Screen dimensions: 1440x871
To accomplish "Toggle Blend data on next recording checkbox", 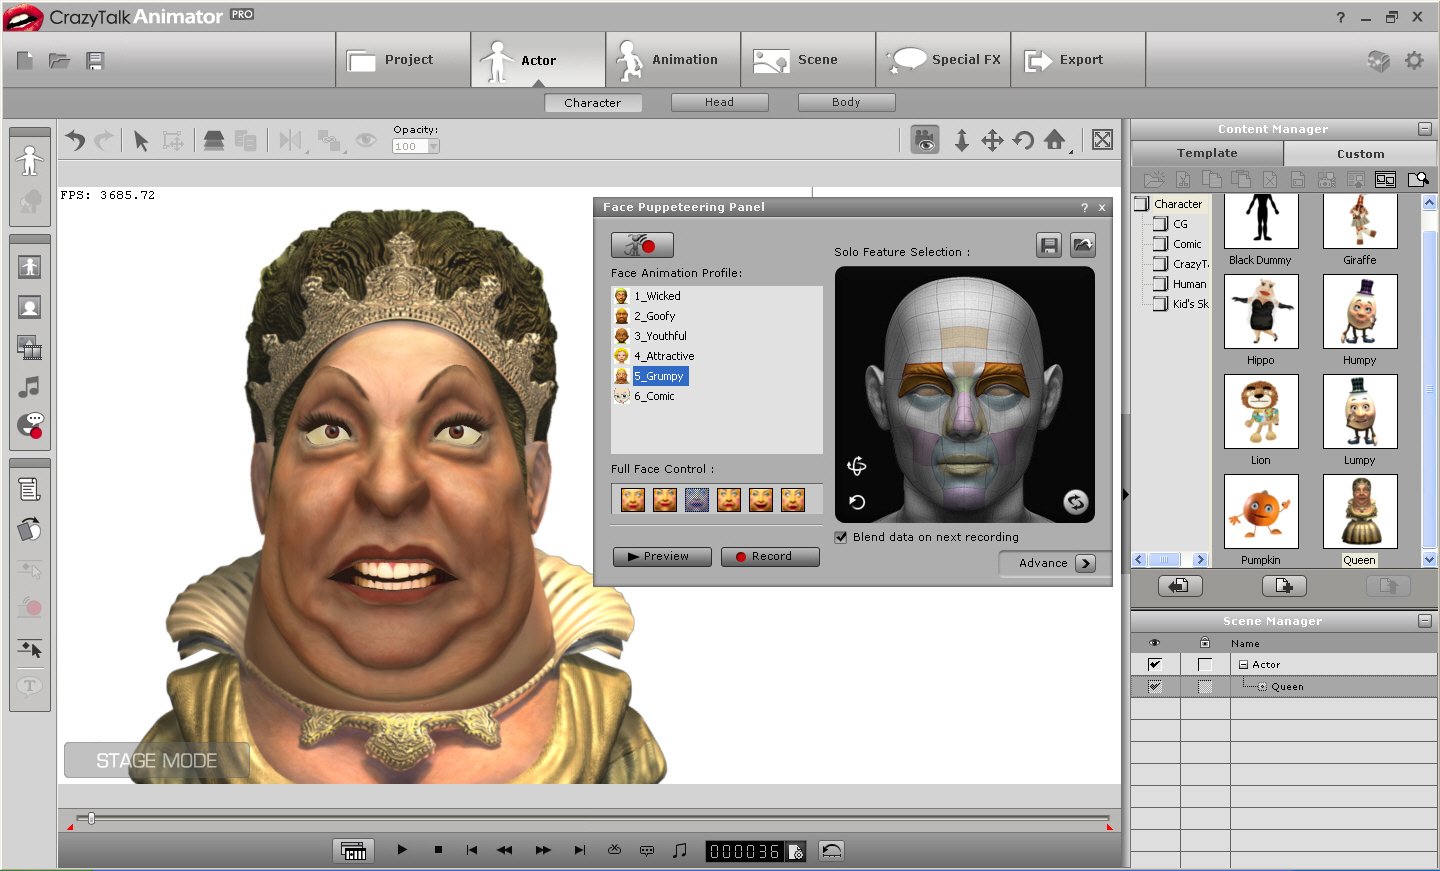I will click(841, 537).
